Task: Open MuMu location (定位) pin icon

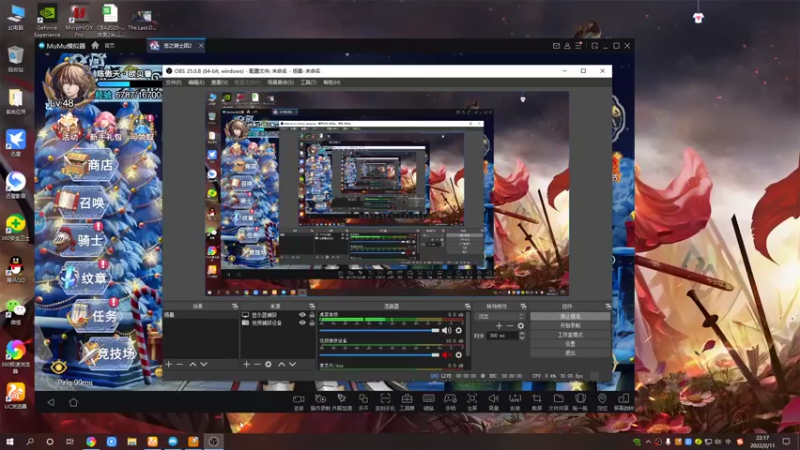Action: pyautogui.click(x=602, y=398)
